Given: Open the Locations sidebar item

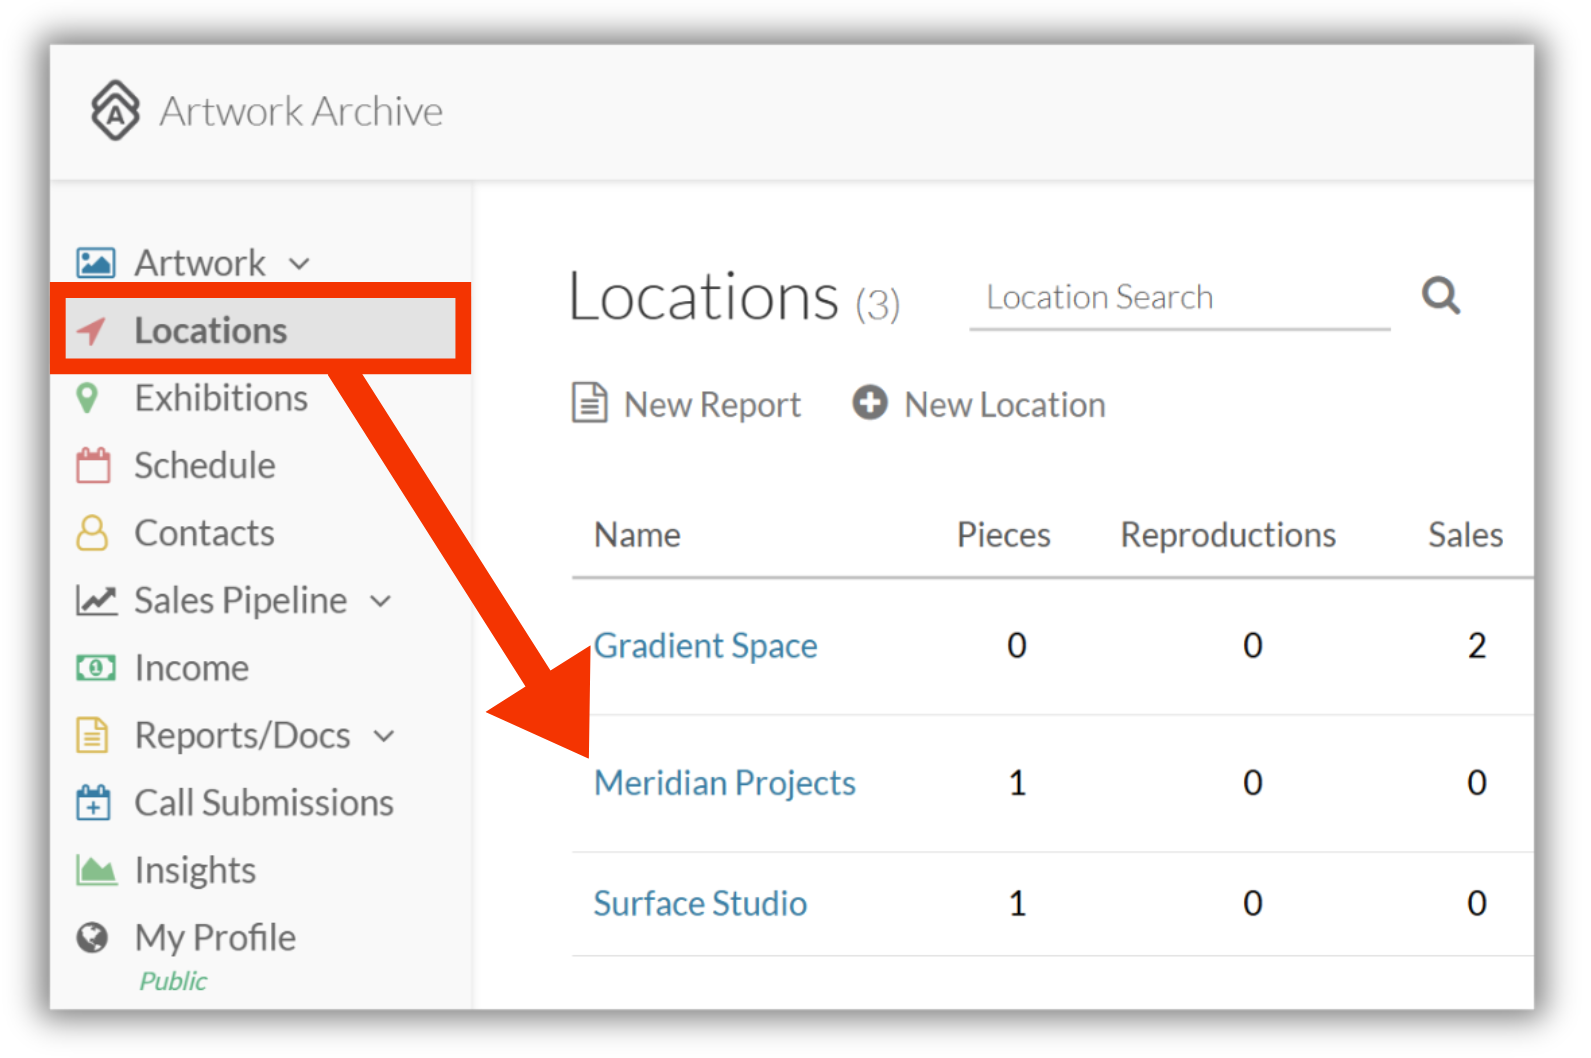Looking at the screenshot, I should point(260,330).
